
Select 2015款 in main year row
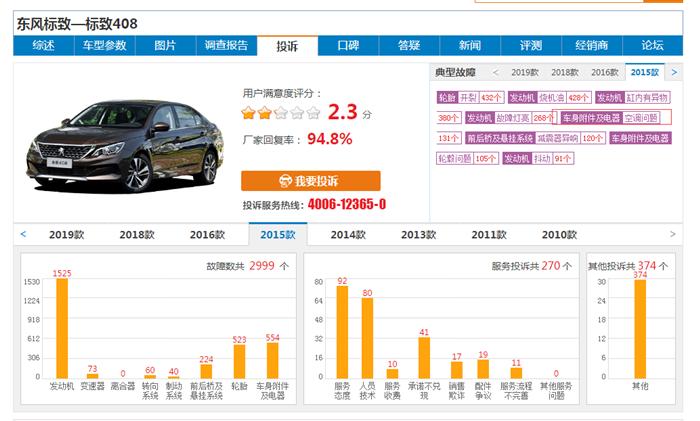coord(278,234)
